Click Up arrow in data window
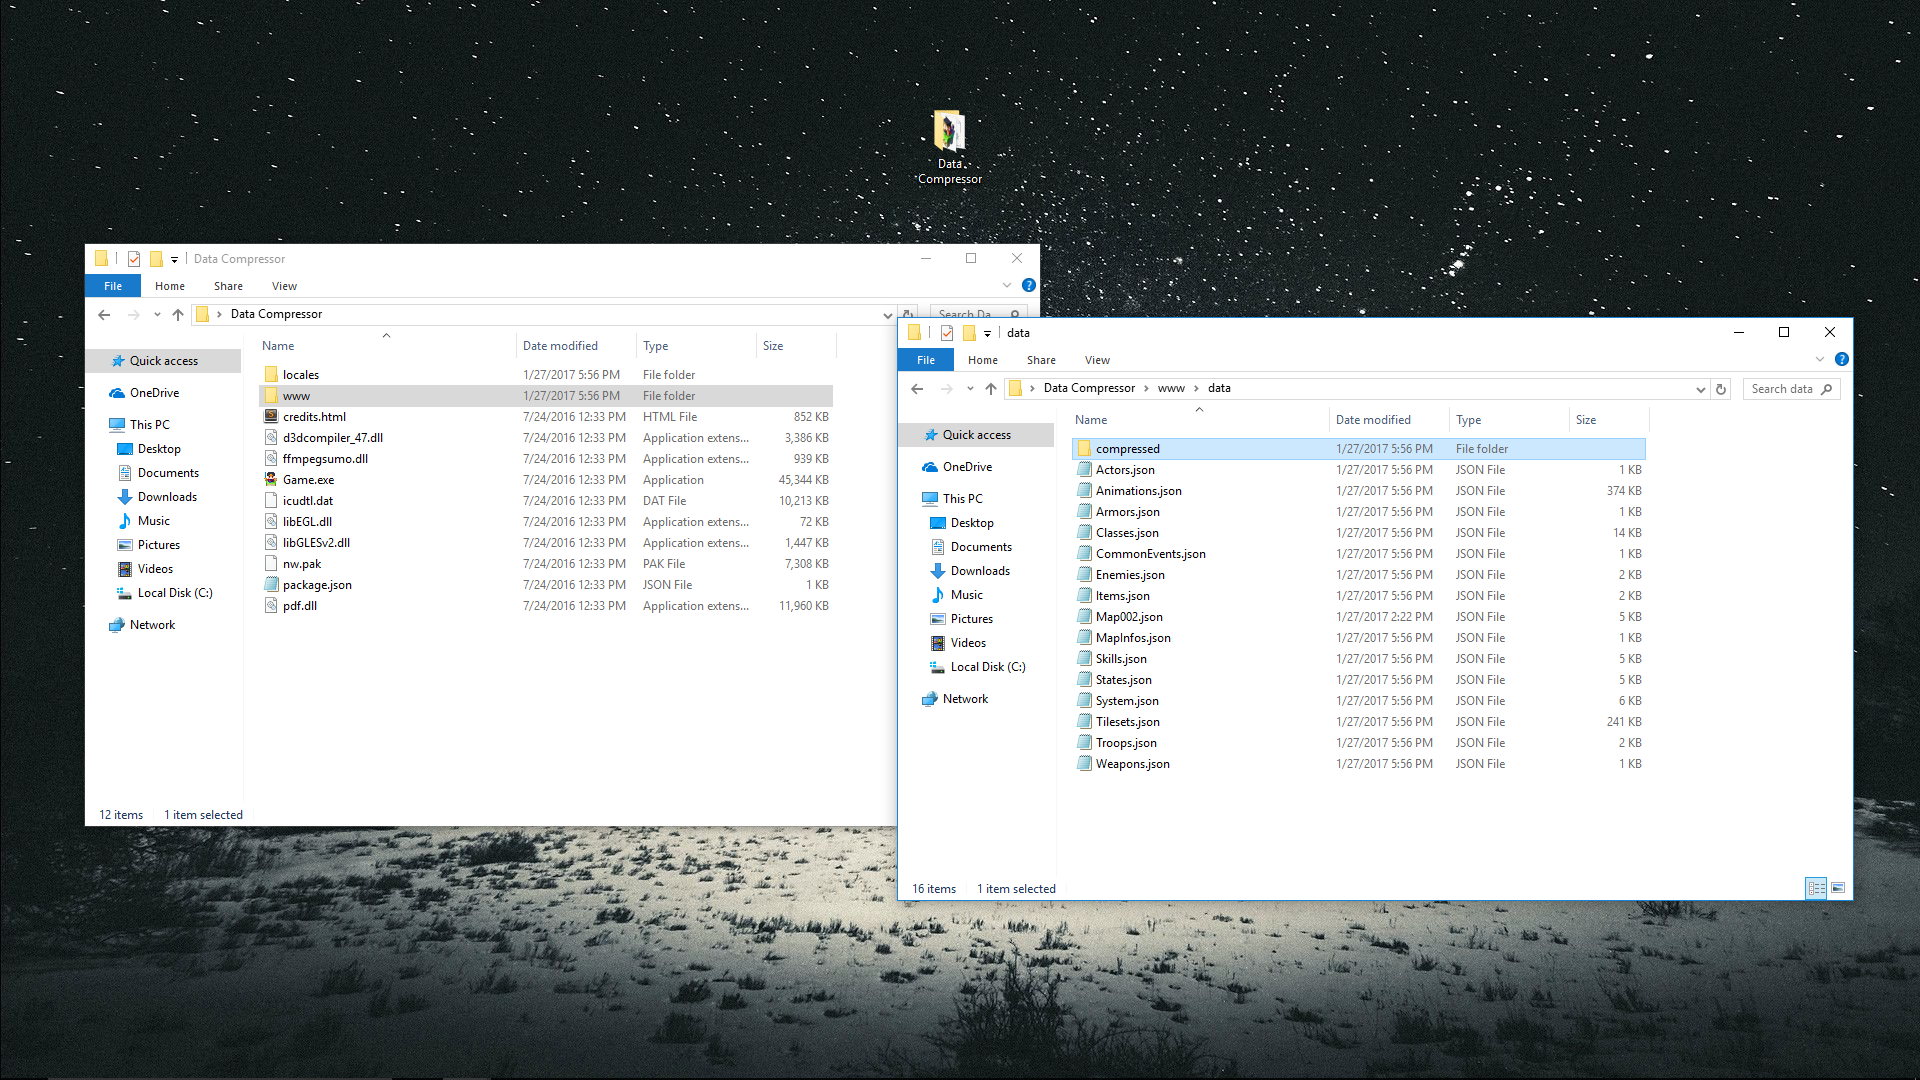The width and height of the screenshot is (1920, 1080). click(990, 389)
